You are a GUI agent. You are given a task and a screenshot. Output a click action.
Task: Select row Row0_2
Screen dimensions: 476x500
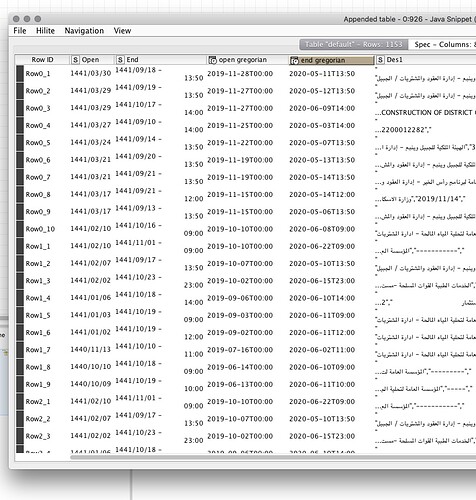click(38, 91)
